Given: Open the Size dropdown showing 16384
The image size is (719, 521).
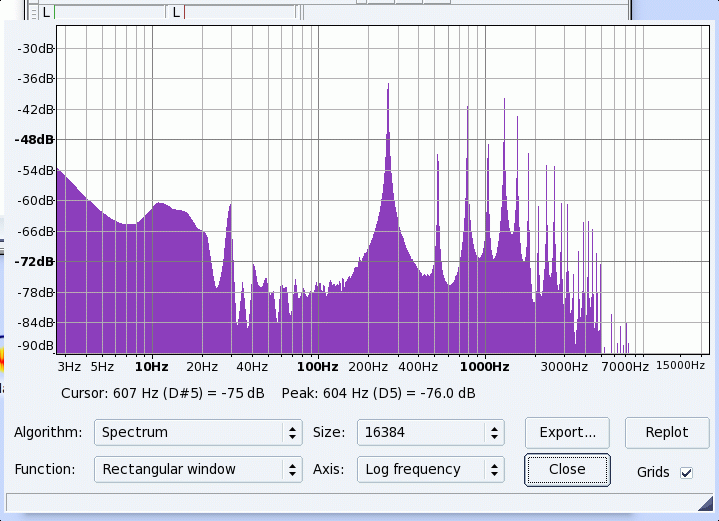Looking at the screenshot, I should tap(431, 432).
